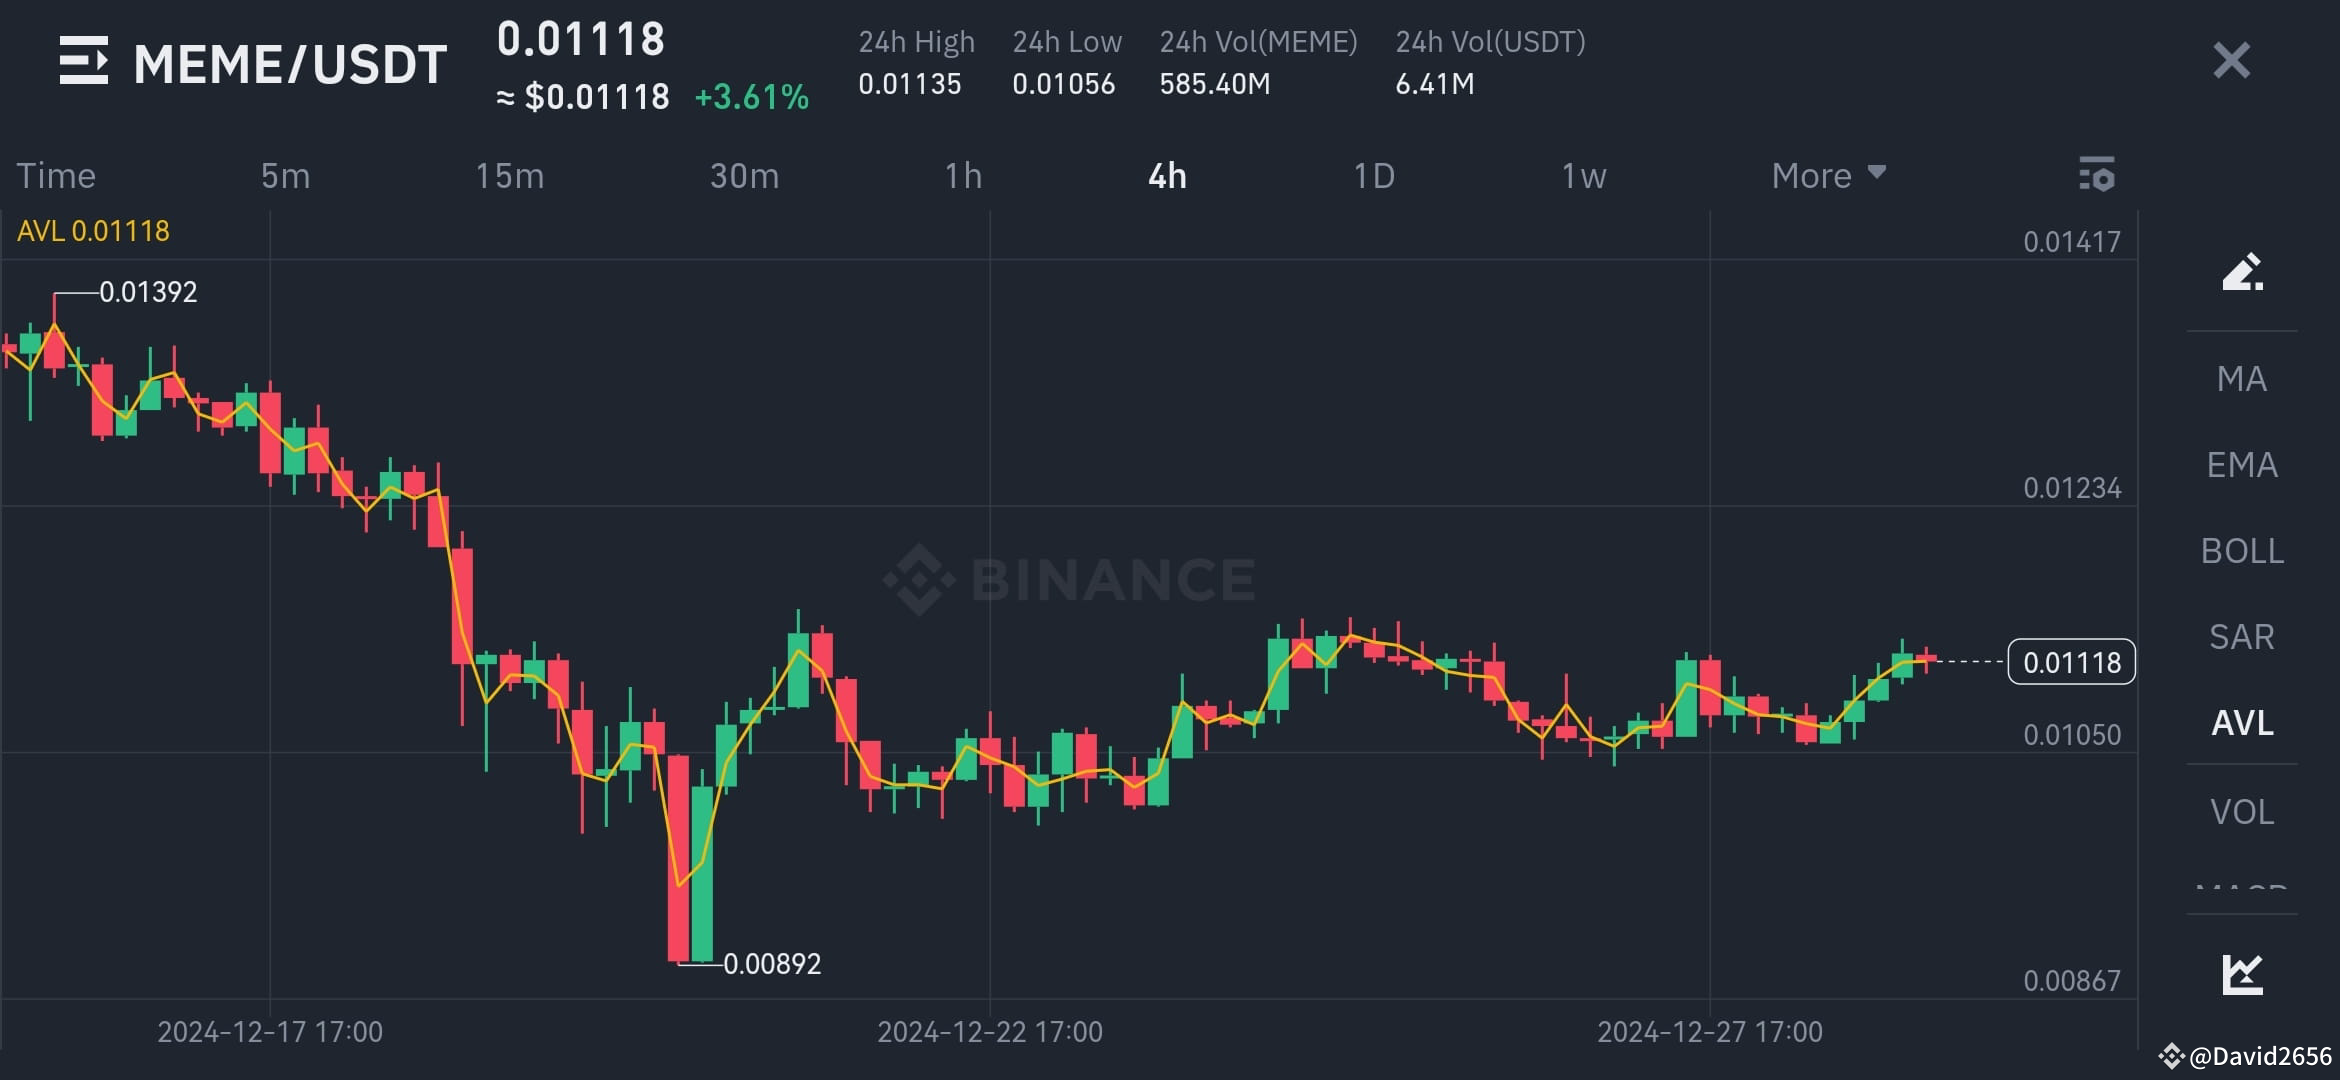Open the indicator settings gear icon
Viewport: 2340px width, 1080px height.
point(2097,175)
